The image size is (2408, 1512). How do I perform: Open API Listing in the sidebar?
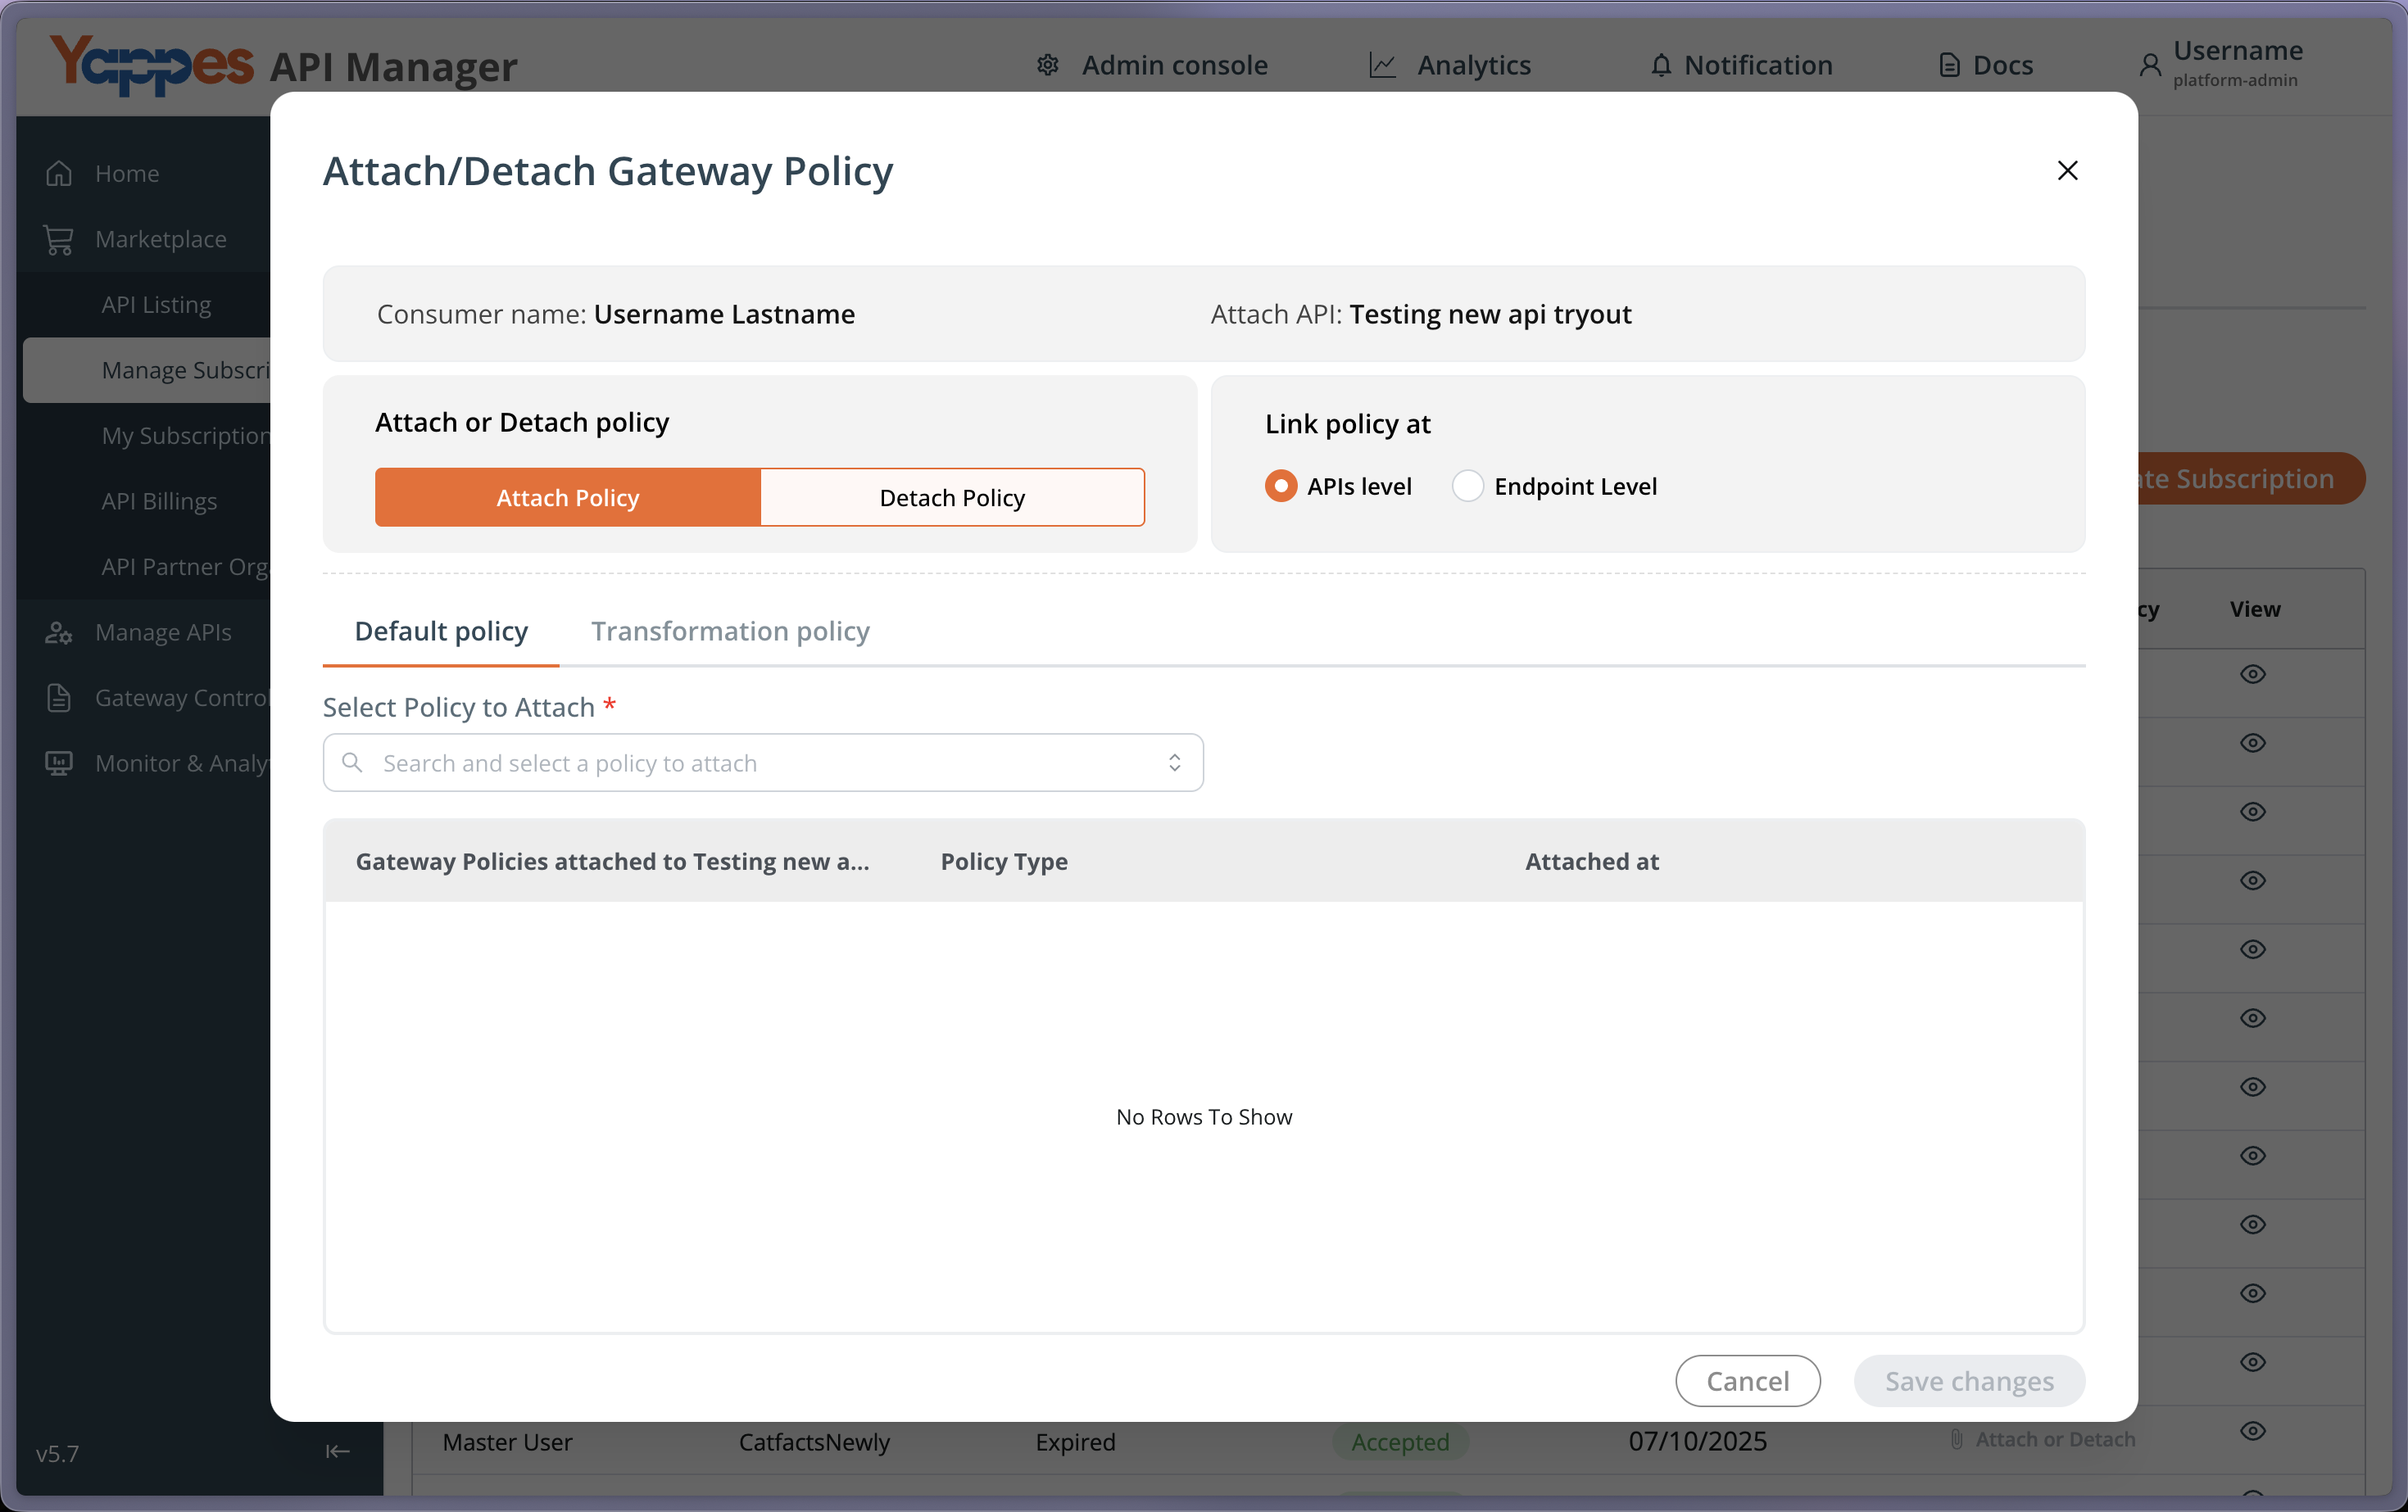click(x=156, y=304)
